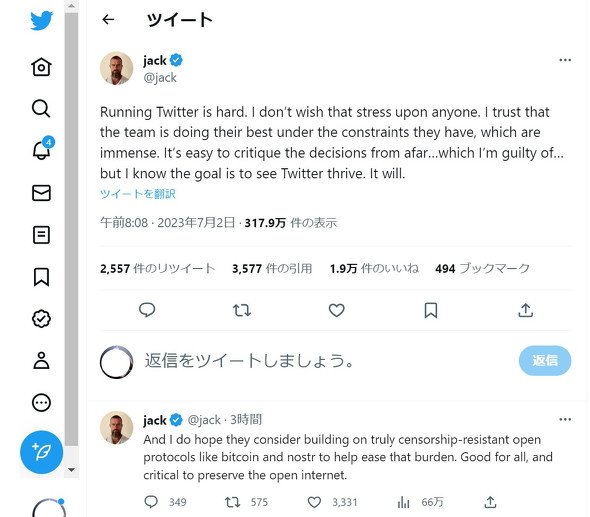This screenshot has height=517, width=590.
Task: Open the search magnifier in sidebar
Action: point(41,109)
